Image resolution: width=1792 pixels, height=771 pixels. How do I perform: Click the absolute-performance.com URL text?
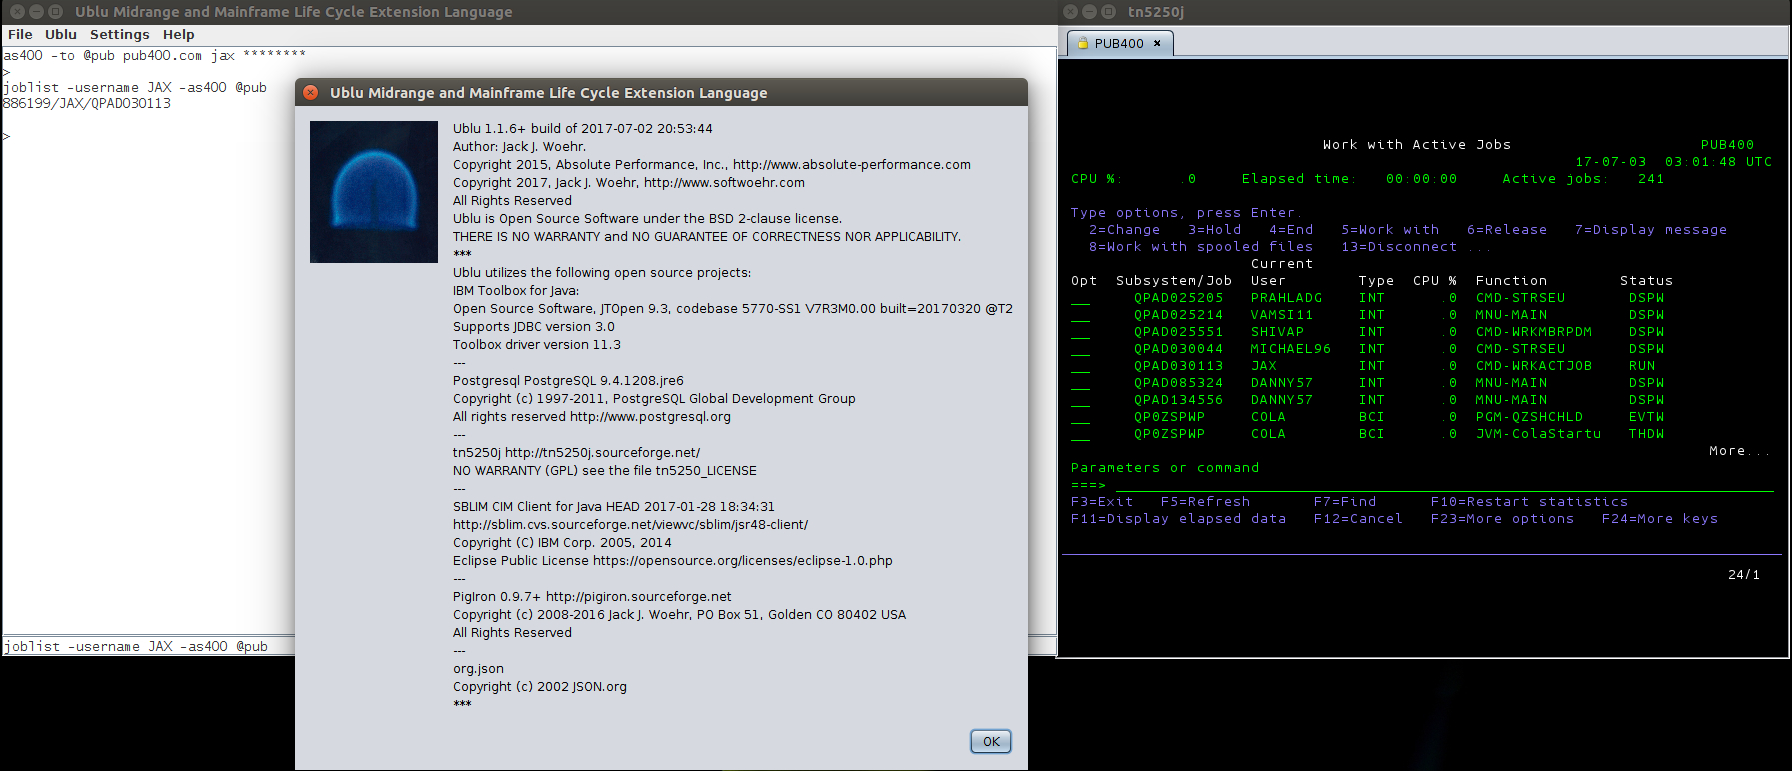(851, 165)
